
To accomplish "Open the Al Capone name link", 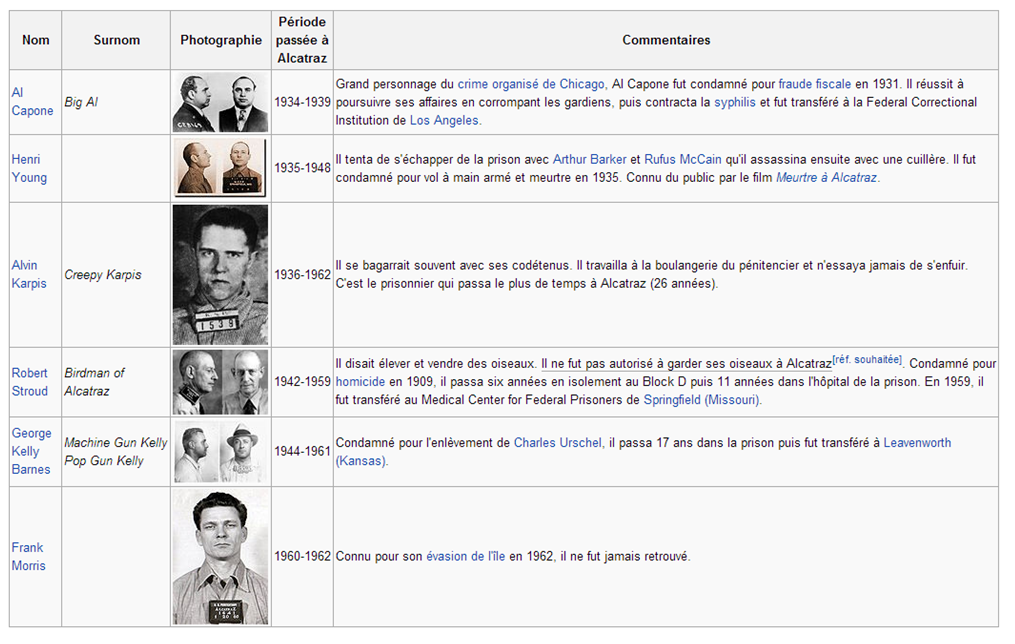I will click(32, 102).
